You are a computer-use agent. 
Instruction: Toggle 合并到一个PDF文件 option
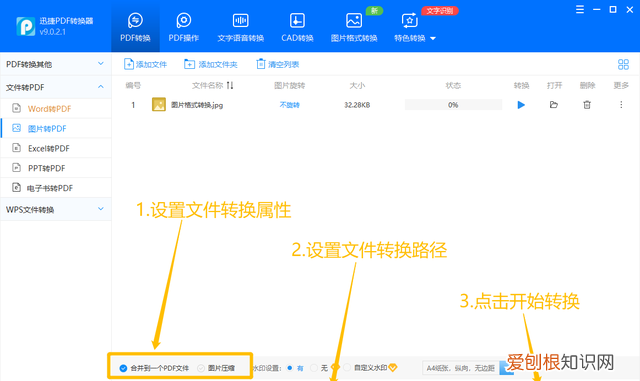coord(154,368)
